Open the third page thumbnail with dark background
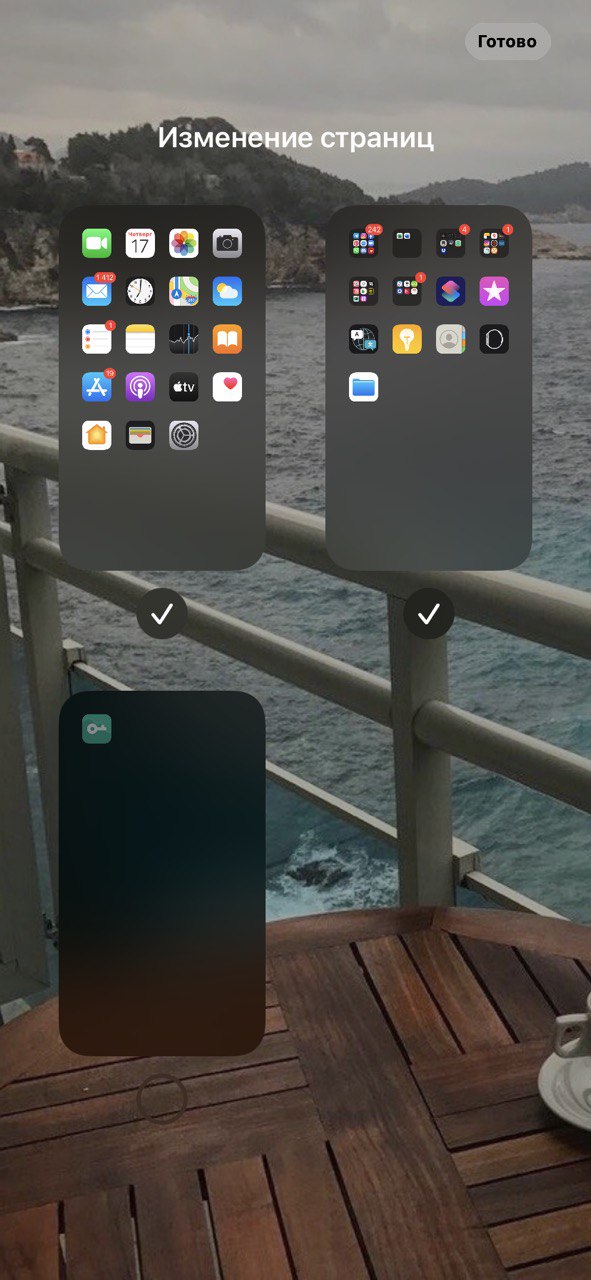The width and height of the screenshot is (591, 1280). click(162, 873)
